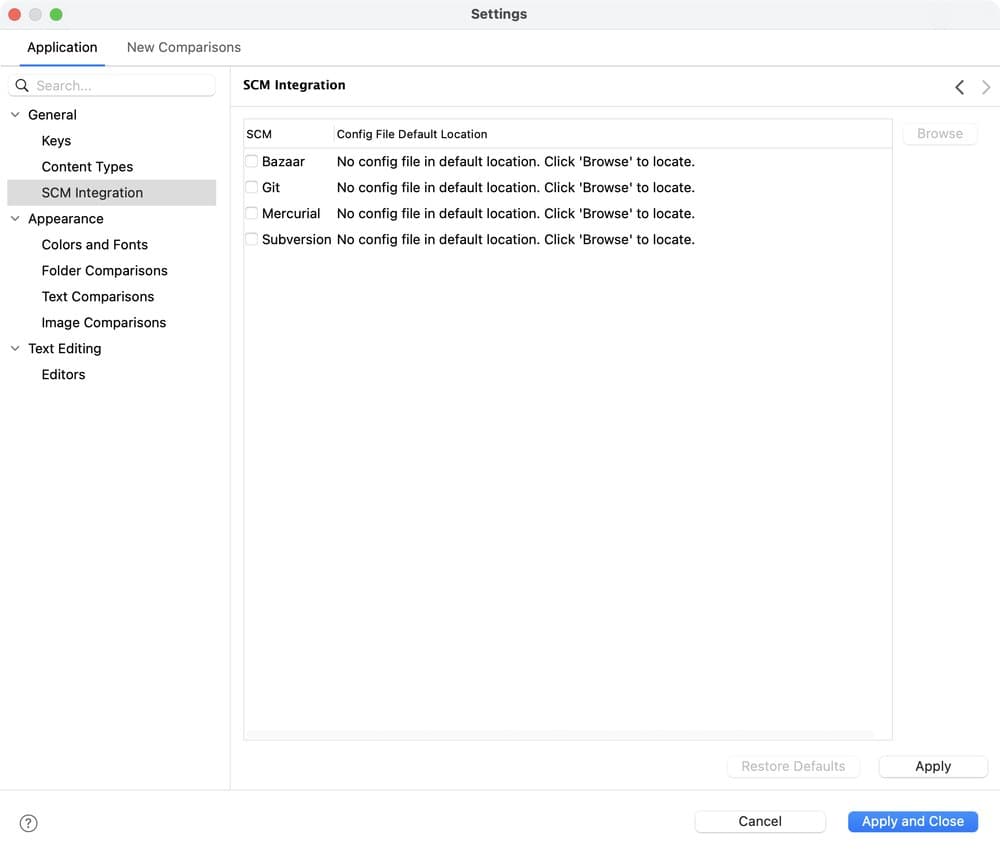Enable the Git checkbox
This screenshot has height=854, width=1000.
coord(252,187)
